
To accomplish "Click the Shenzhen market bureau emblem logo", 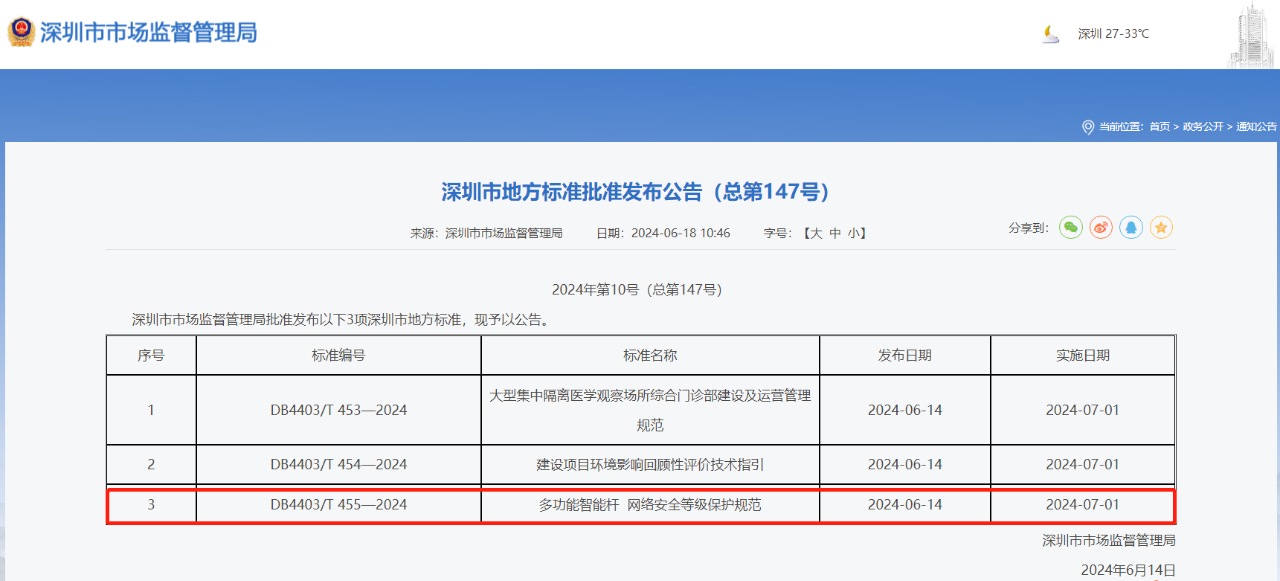I will (x=20, y=32).
